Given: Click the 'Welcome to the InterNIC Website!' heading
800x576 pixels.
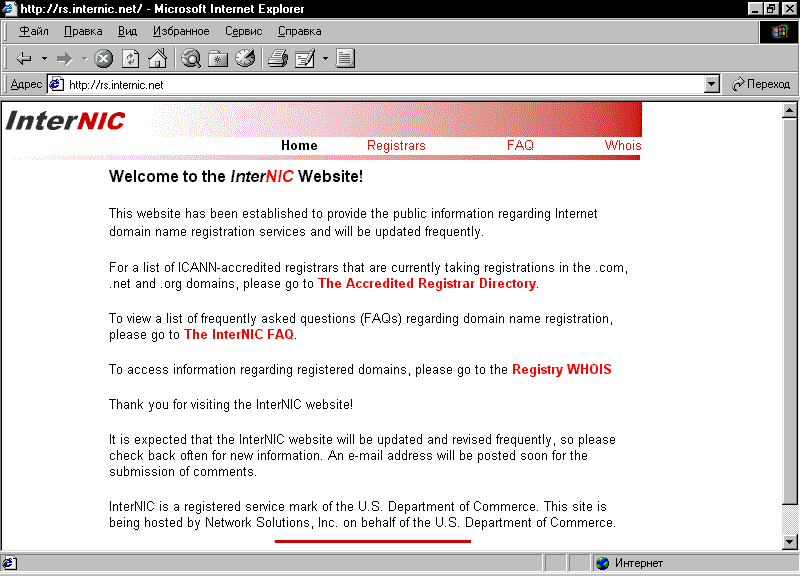Looking at the screenshot, I should 236,177.
